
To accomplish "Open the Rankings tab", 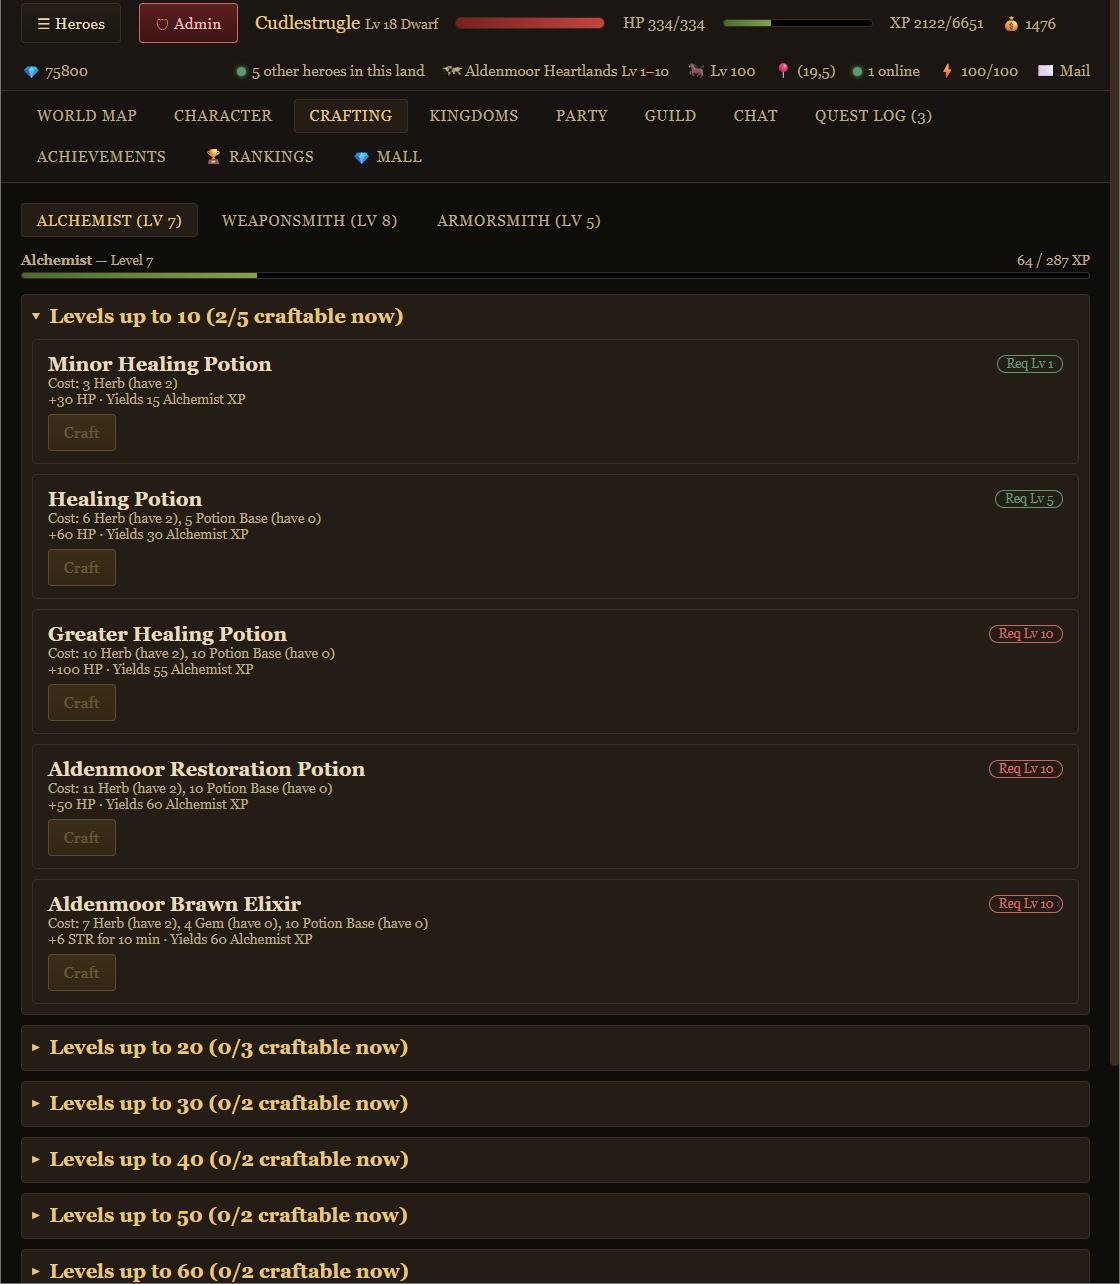I will (x=260, y=157).
